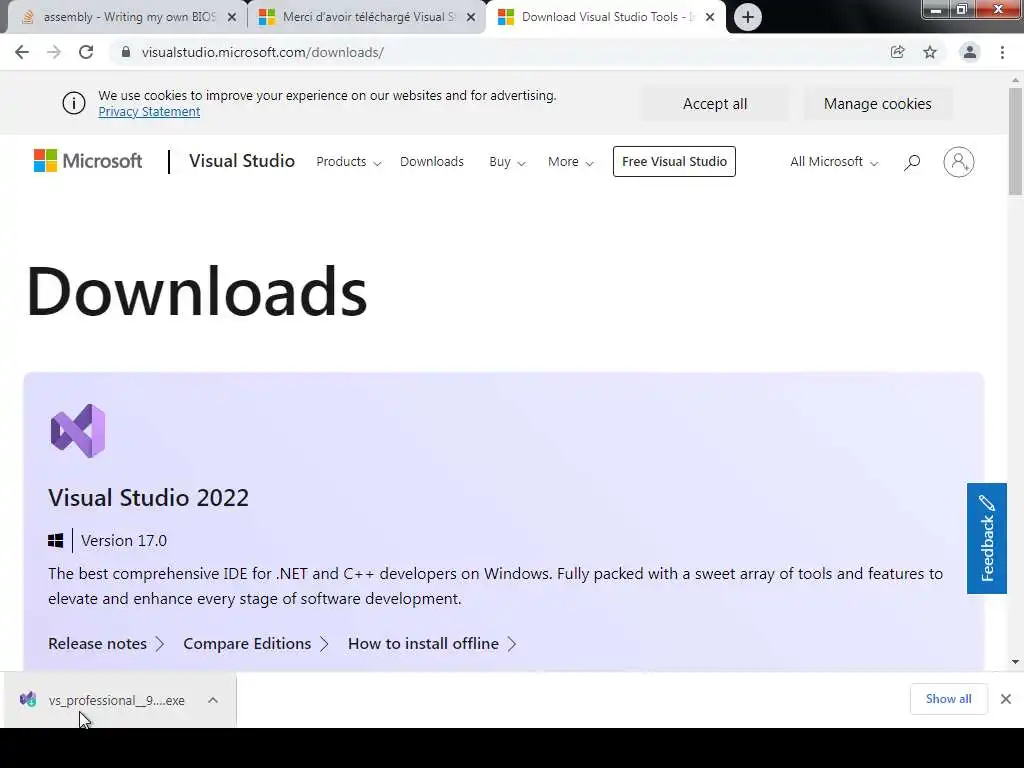The height and width of the screenshot is (768, 1024).
Task: Open options arrow for vs_professional download
Action: coord(213,700)
